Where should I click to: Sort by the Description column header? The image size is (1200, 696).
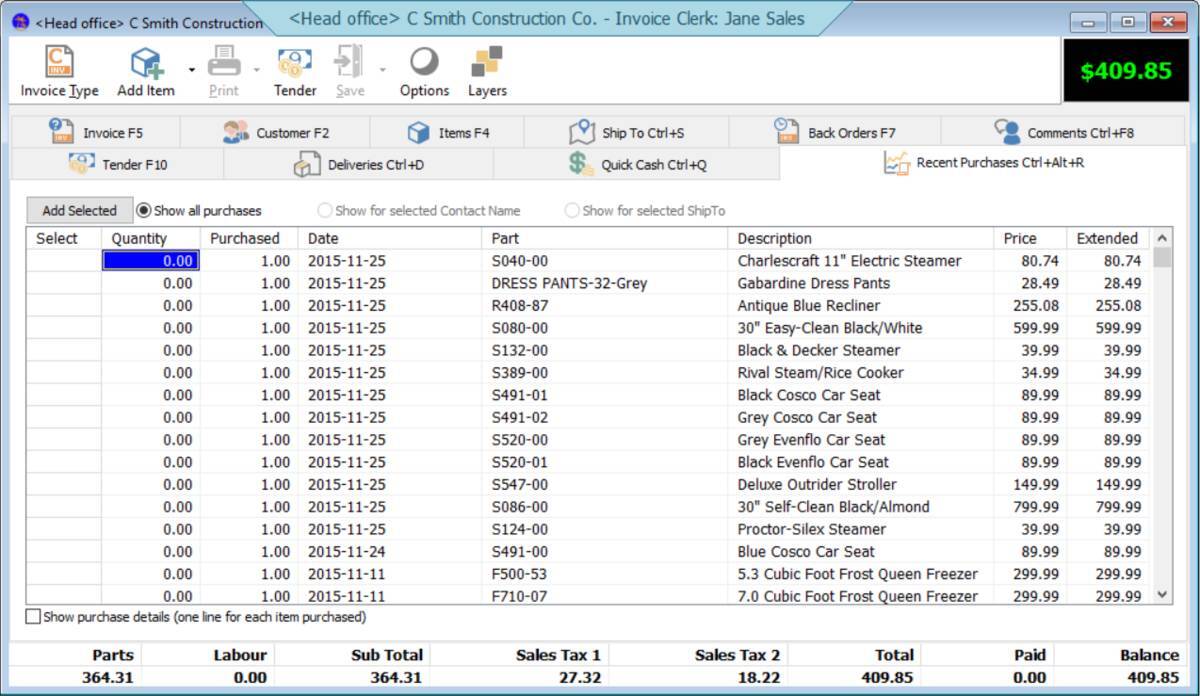point(774,238)
